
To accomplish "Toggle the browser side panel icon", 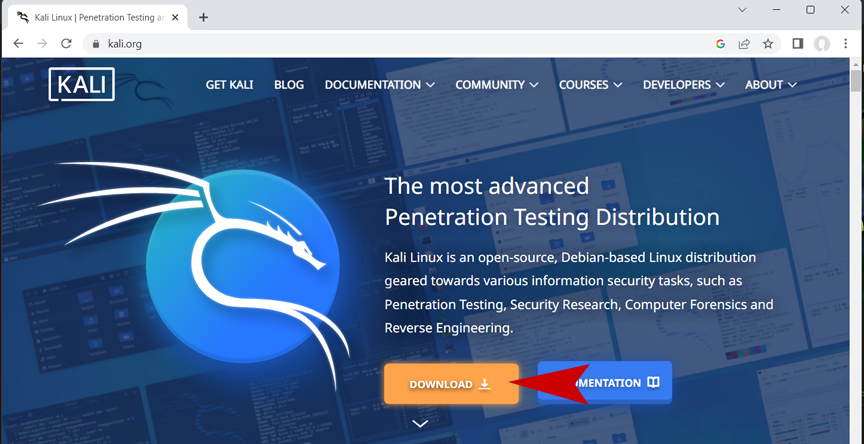I will click(797, 44).
